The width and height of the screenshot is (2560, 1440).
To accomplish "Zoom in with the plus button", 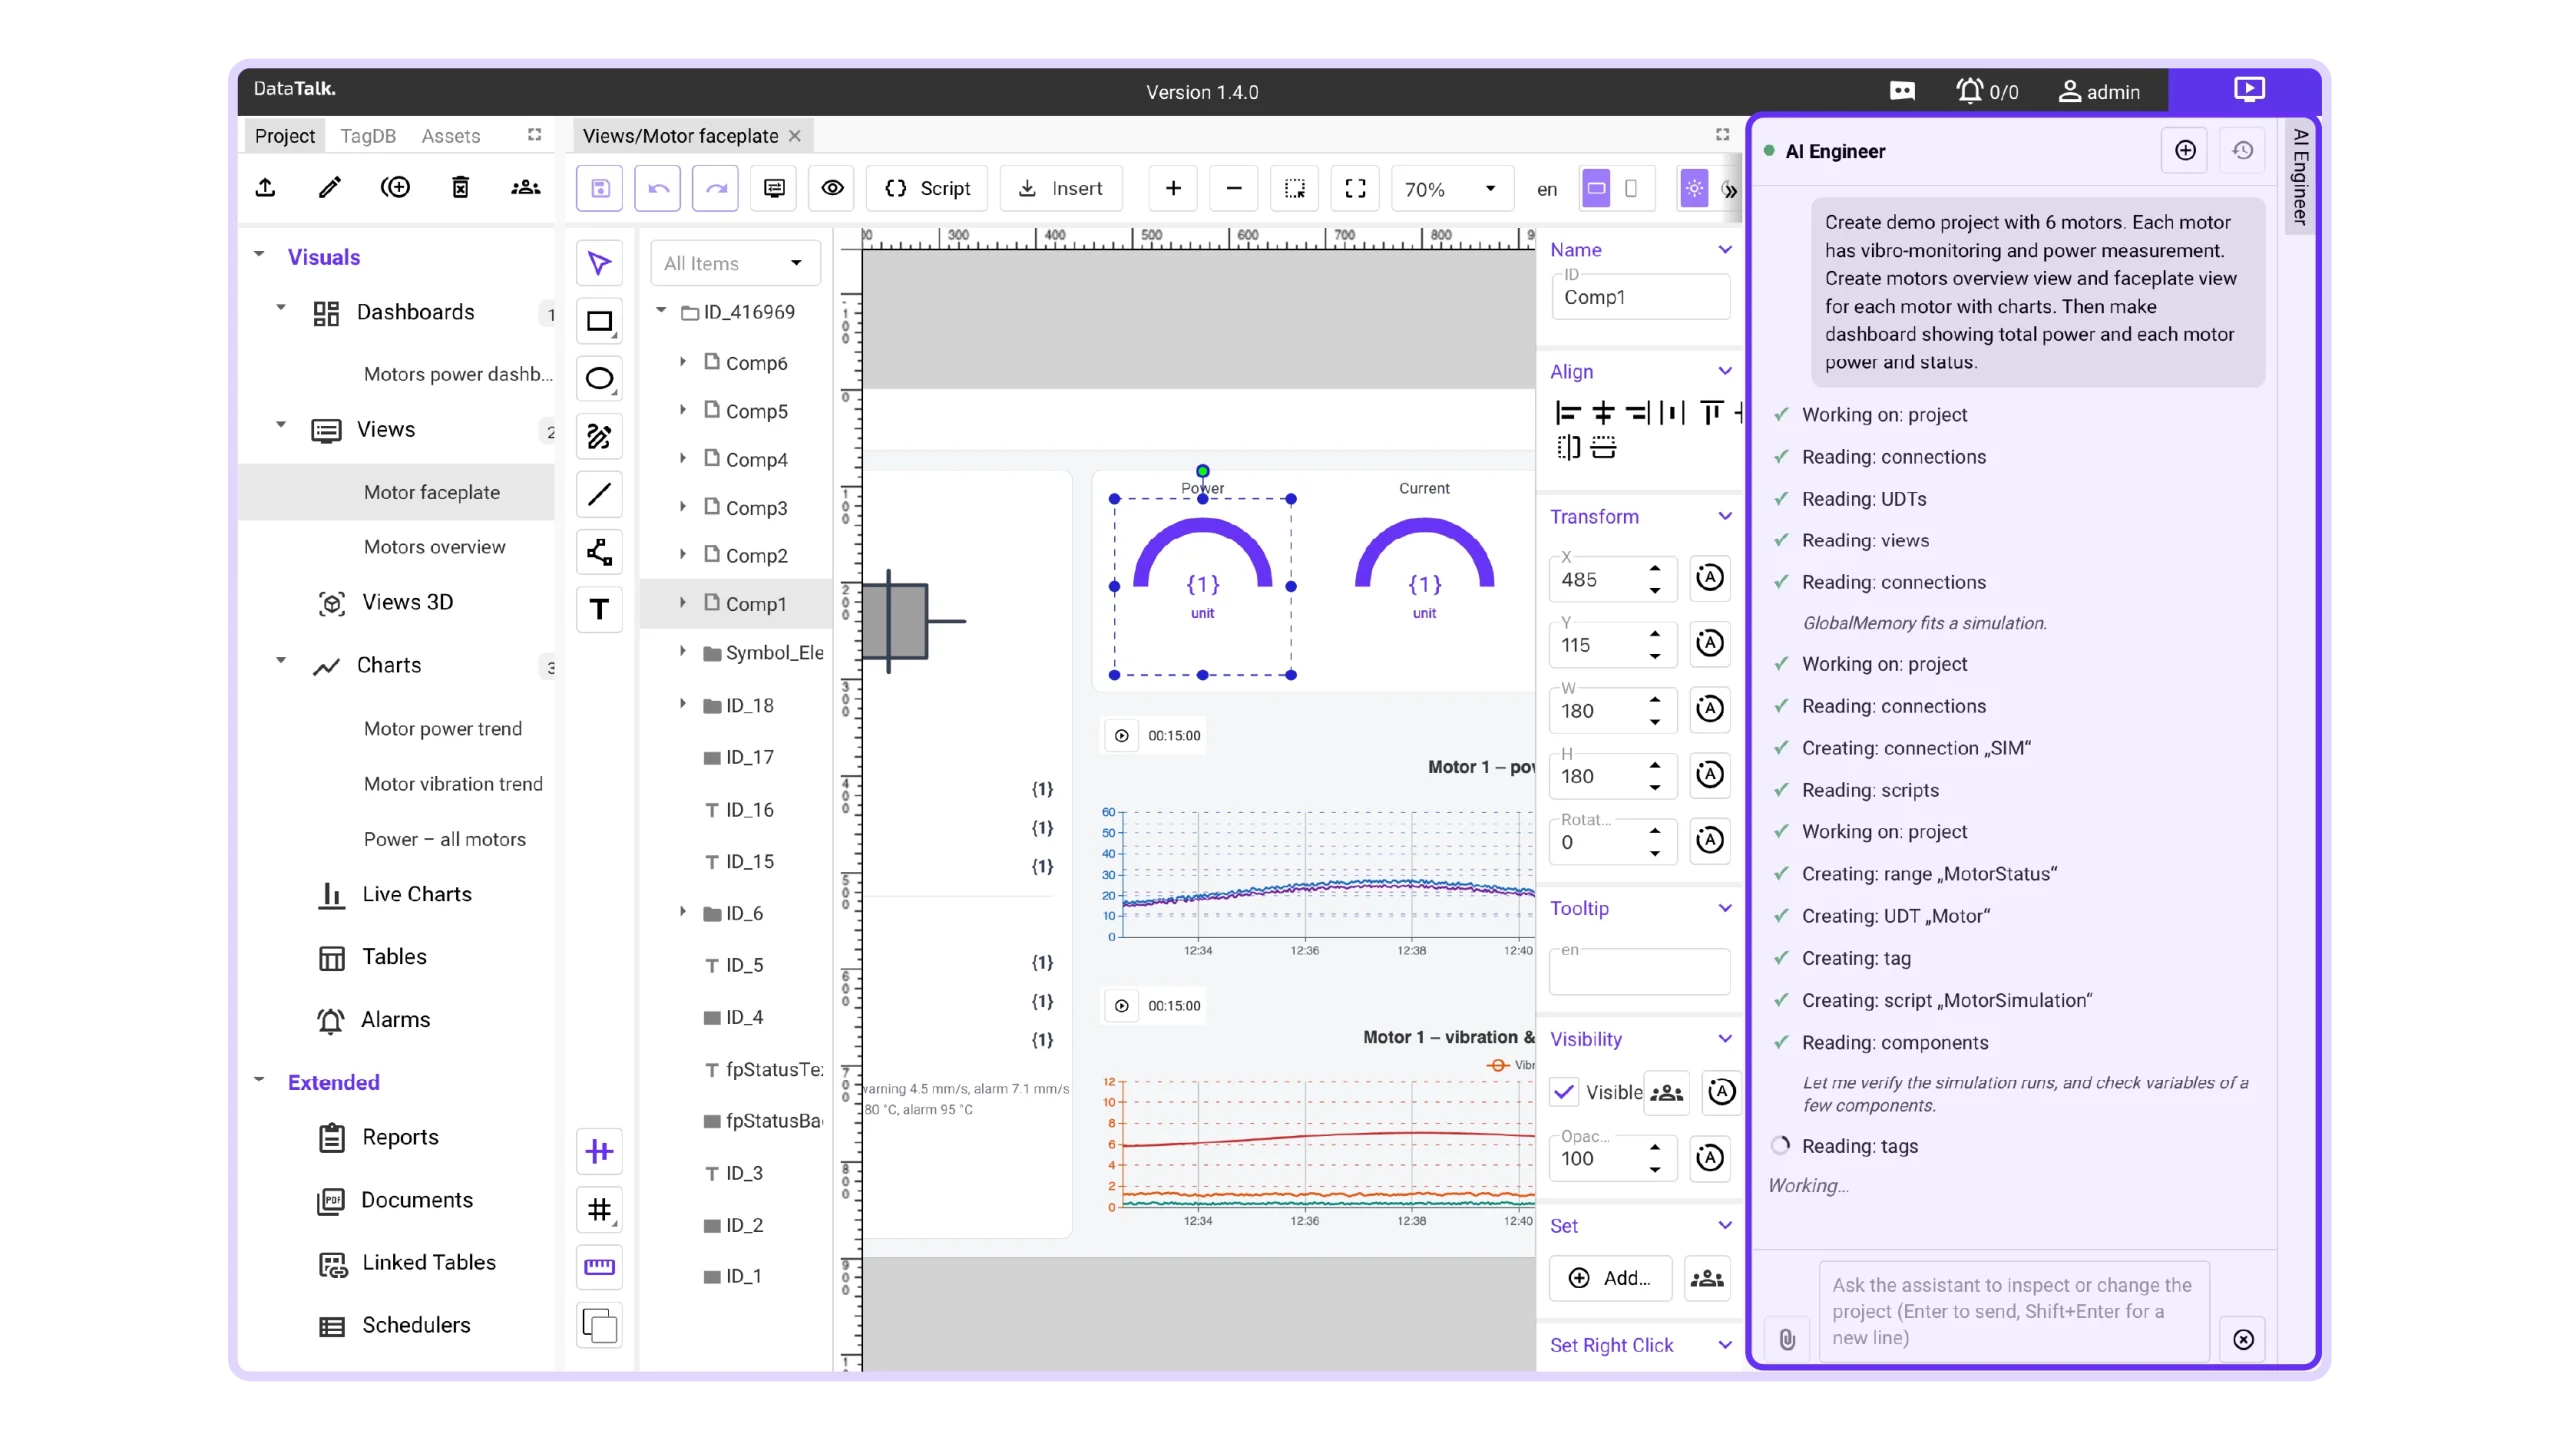I will (x=1173, y=188).
